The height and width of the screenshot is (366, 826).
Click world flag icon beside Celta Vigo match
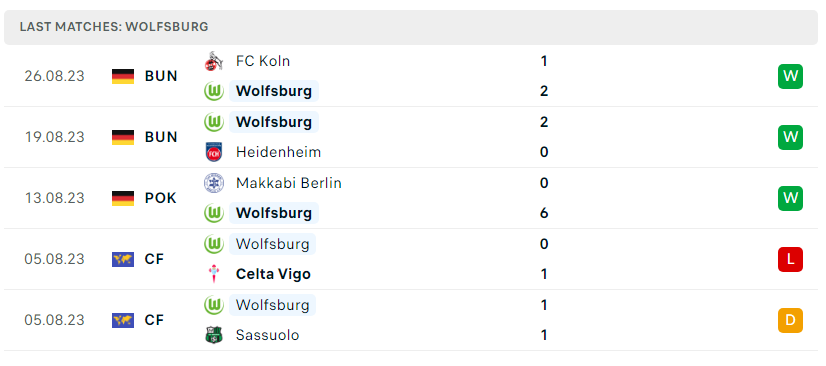[x=123, y=259]
